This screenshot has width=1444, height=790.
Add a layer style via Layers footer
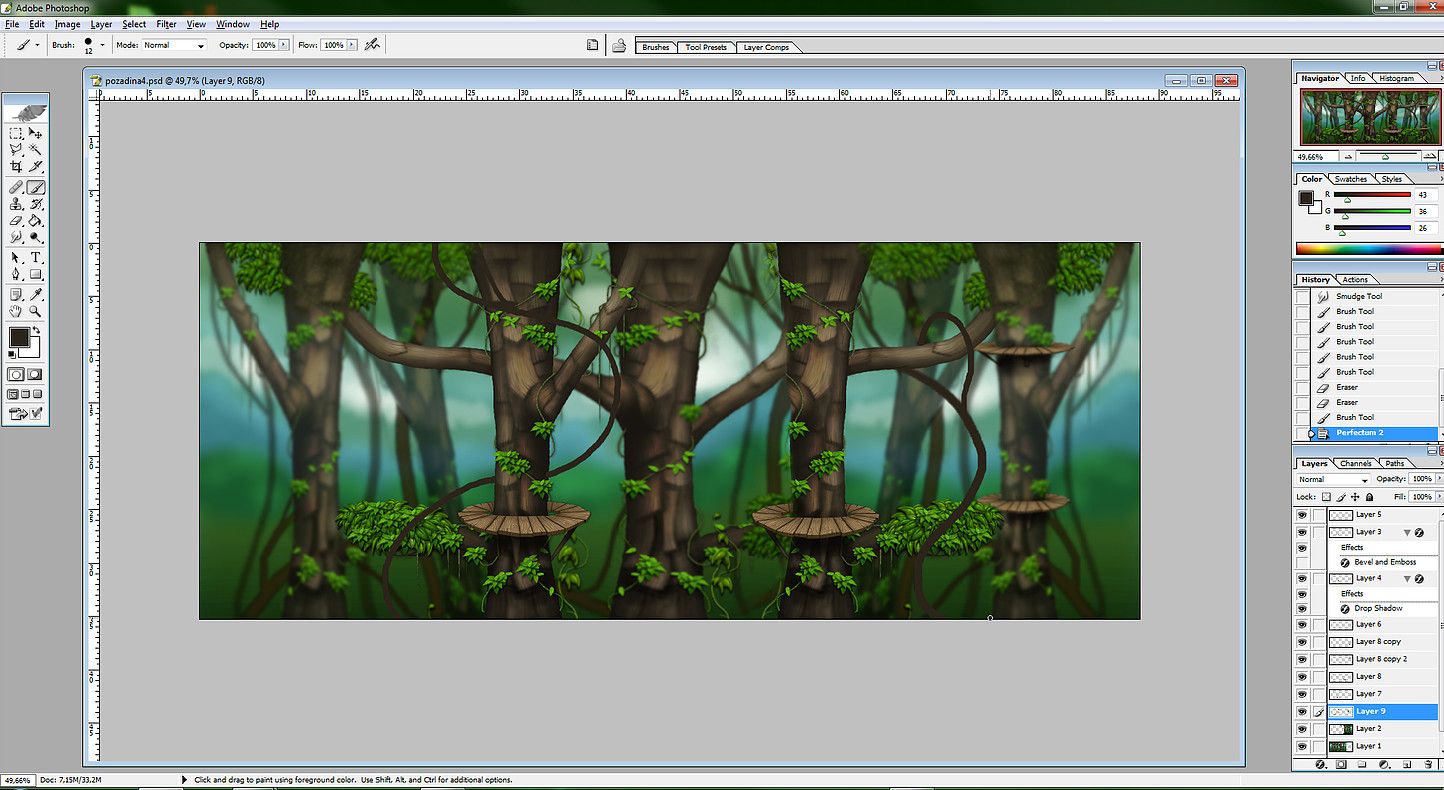[x=1320, y=764]
